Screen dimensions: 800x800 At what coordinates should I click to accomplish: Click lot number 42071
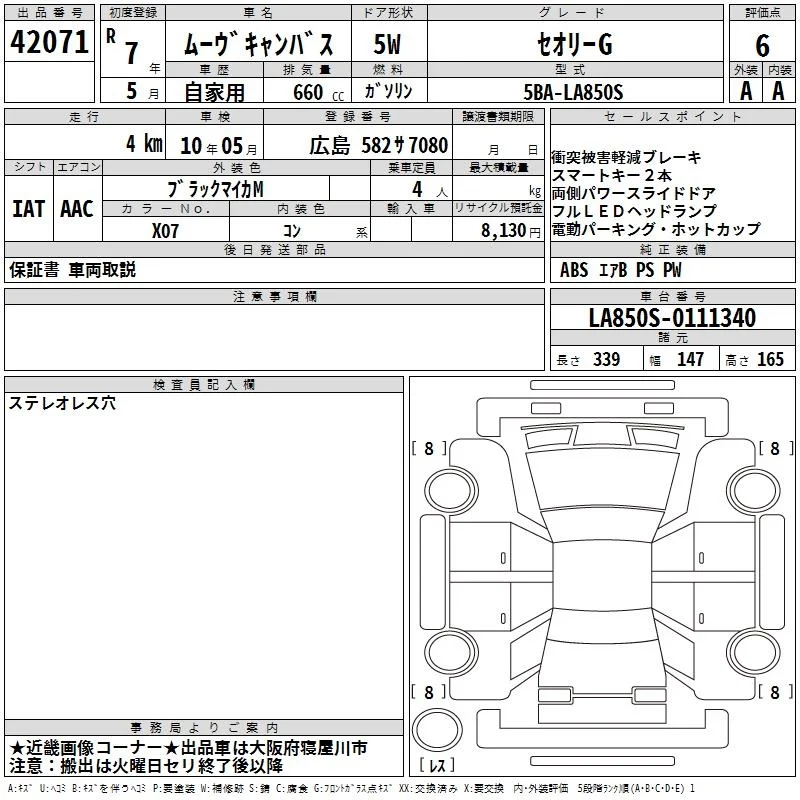(49, 41)
